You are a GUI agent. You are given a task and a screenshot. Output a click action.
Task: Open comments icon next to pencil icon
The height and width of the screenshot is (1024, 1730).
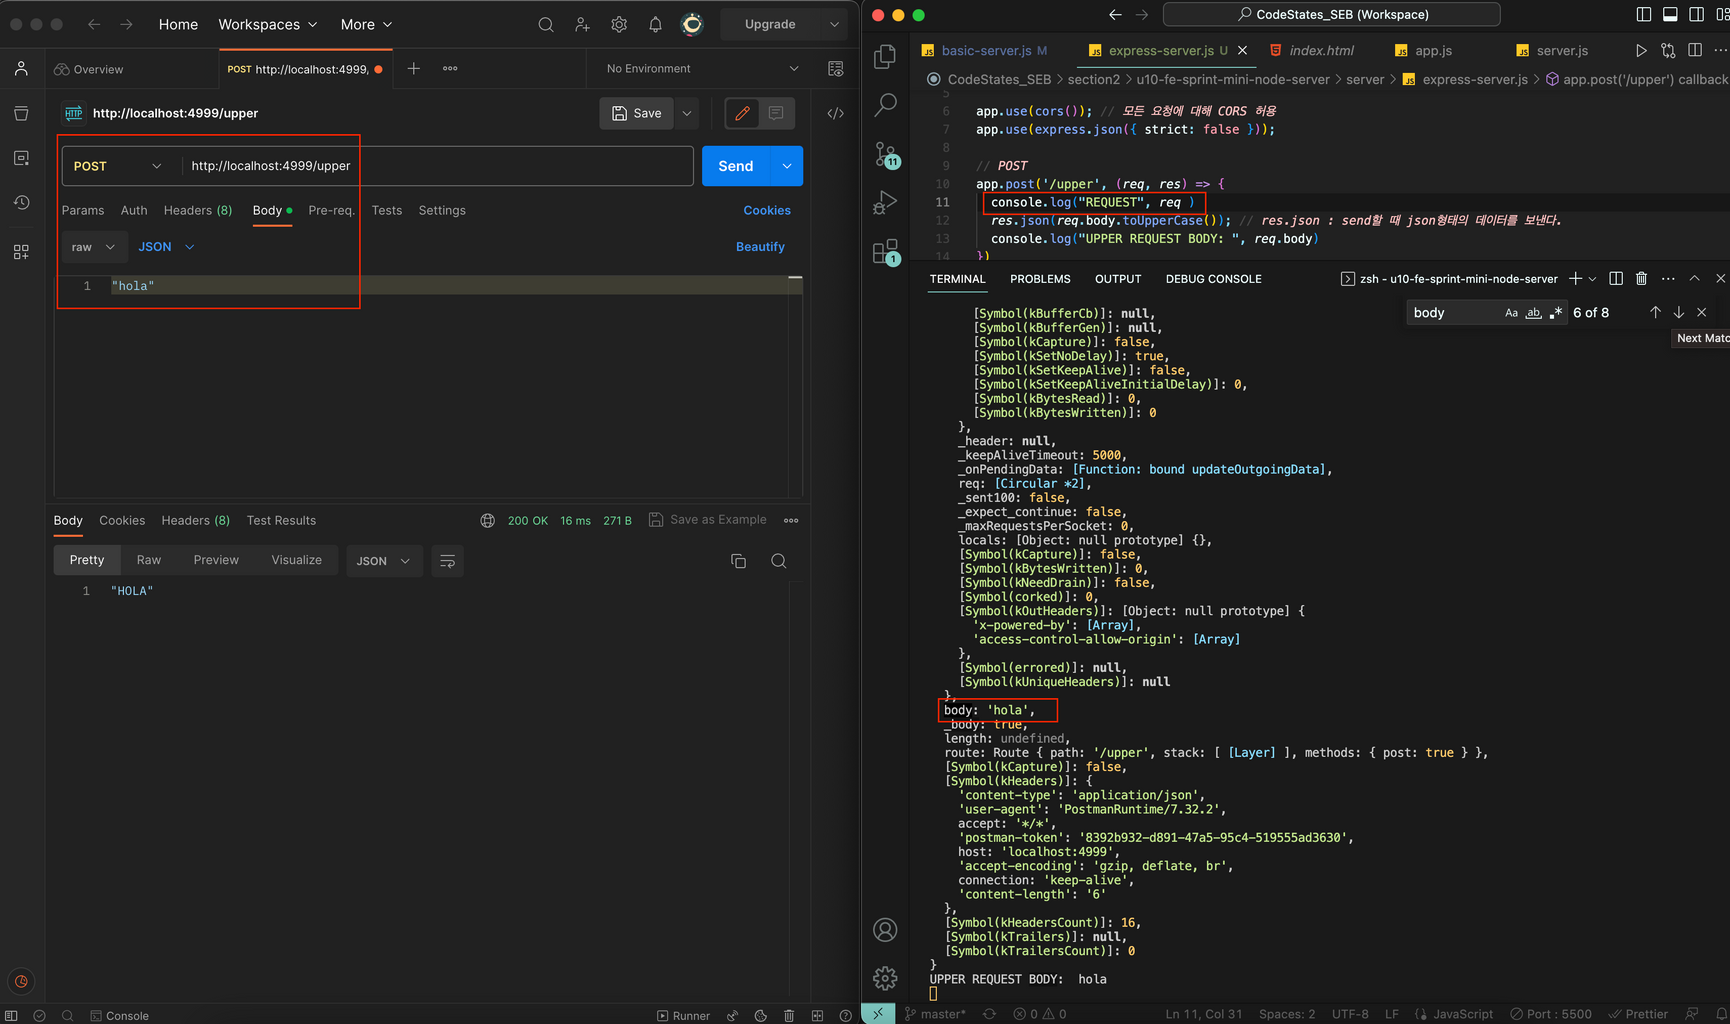tap(776, 113)
